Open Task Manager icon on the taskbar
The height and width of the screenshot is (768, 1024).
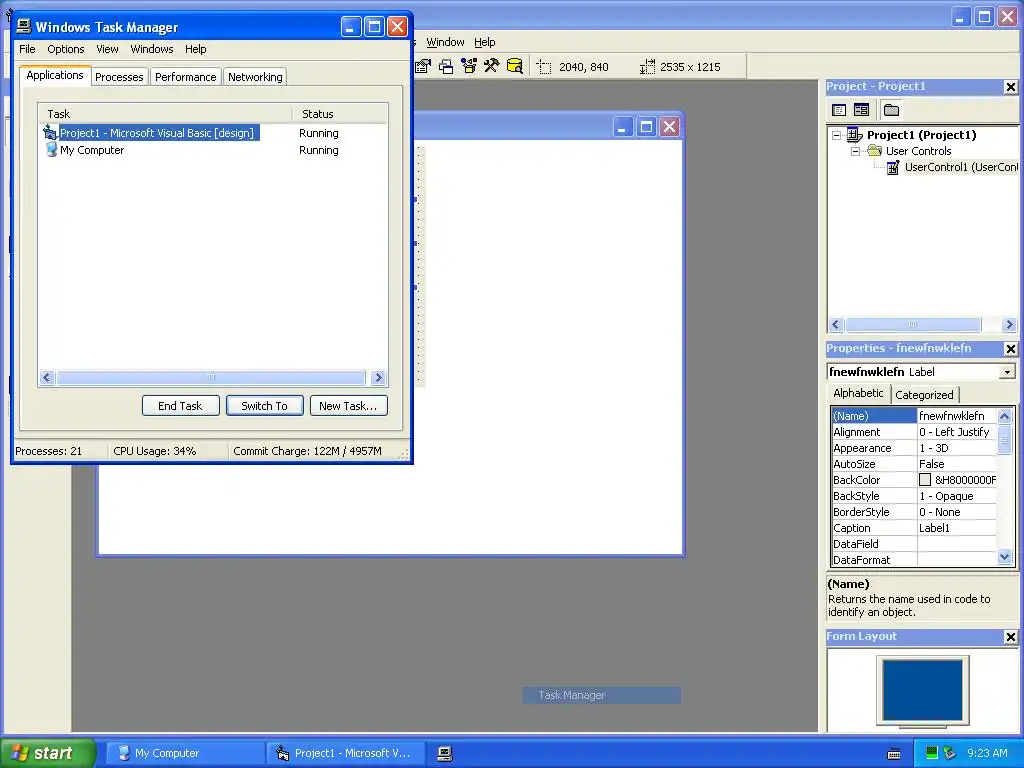tap(445, 753)
